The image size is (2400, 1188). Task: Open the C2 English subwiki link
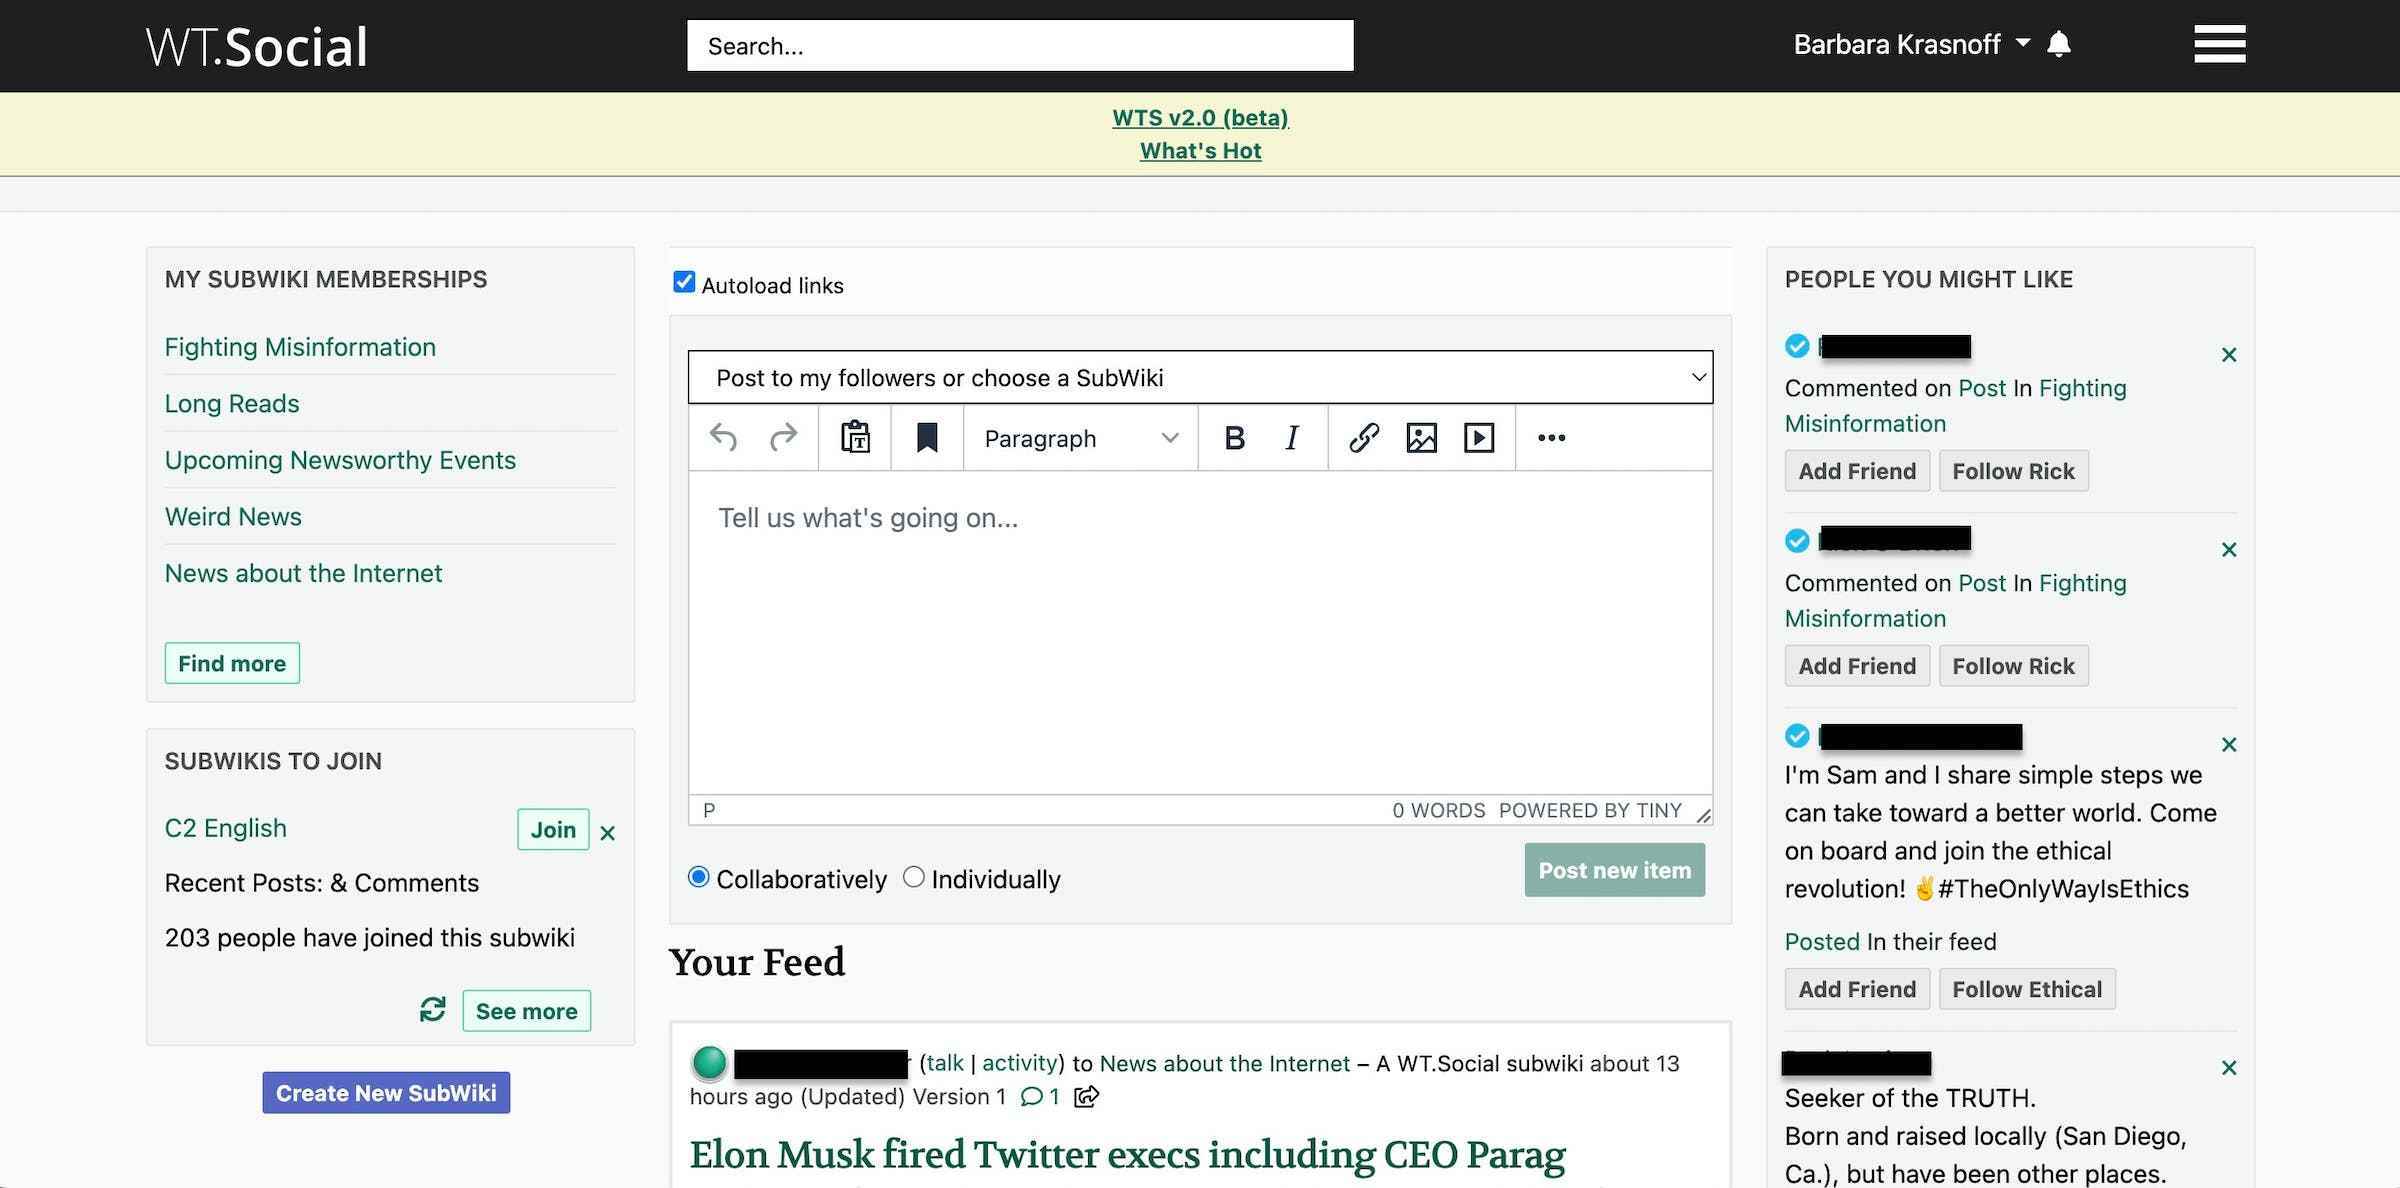tap(226, 828)
